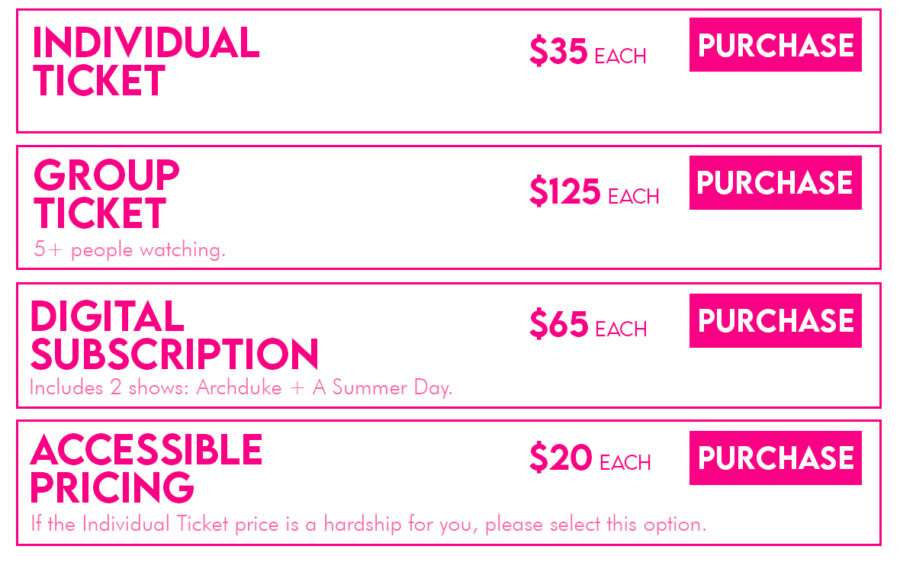Viewport: 900px width, 588px height.
Task: Click the EACH label beside $35
Action: (x=620, y=56)
